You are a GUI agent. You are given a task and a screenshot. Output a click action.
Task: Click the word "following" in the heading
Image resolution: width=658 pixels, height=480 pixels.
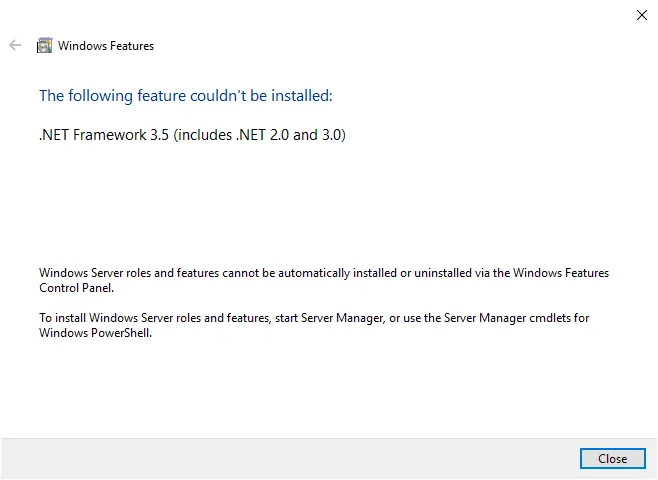(100, 96)
